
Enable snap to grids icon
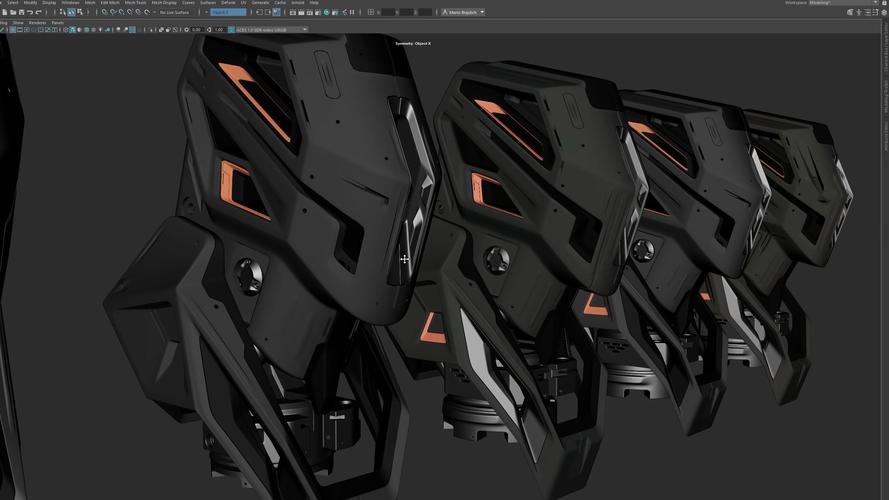tap(105, 12)
